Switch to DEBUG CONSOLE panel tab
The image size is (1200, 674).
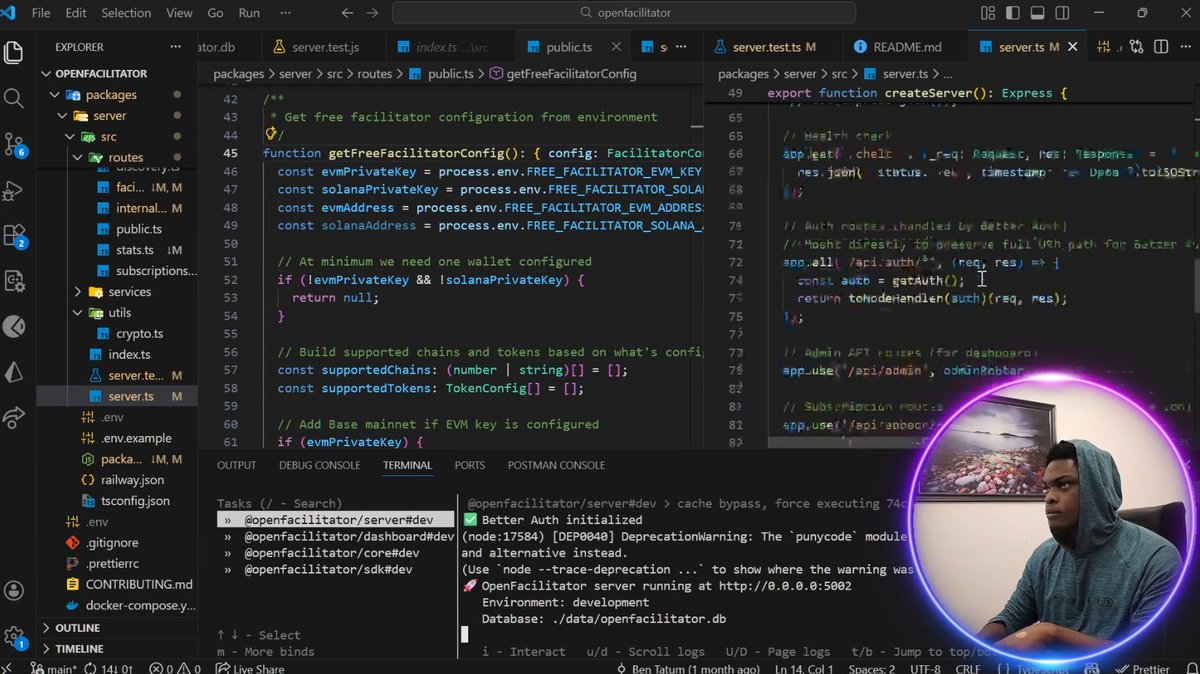click(x=319, y=465)
